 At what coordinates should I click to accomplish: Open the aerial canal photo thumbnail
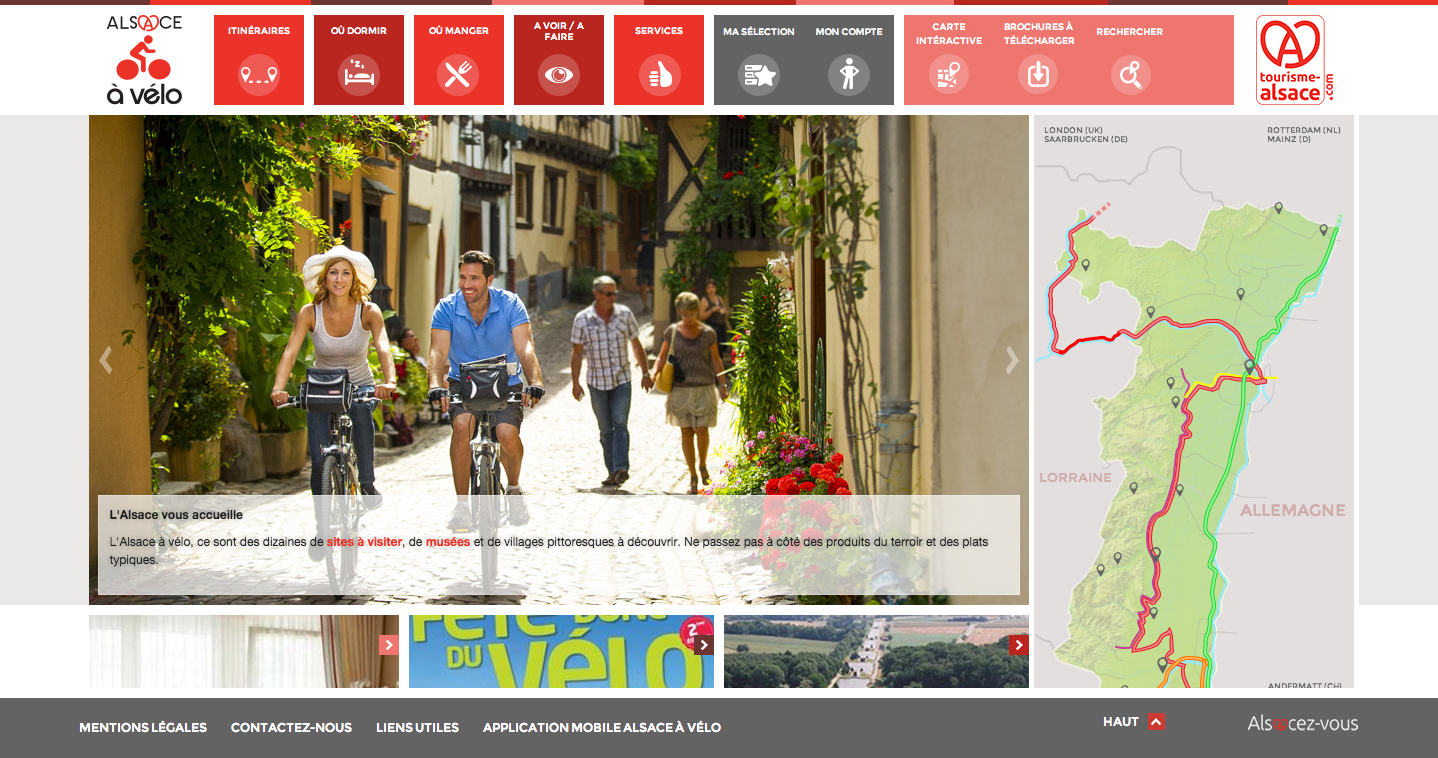876,651
